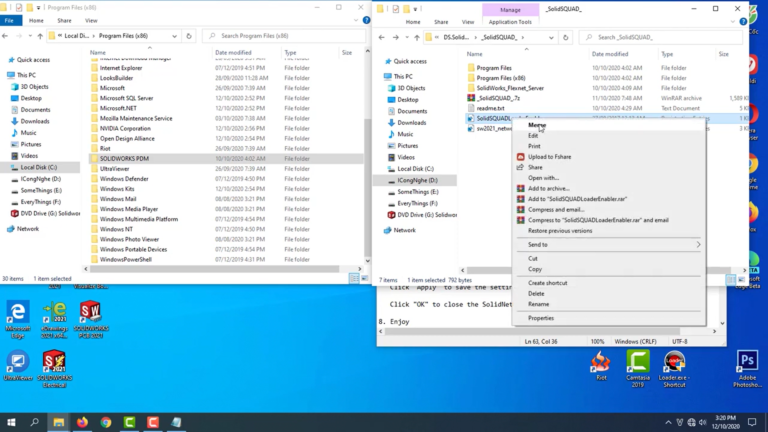The height and width of the screenshot is (432, 768).
Task: Expand the Send to submenu
Action: coord(608,244)
